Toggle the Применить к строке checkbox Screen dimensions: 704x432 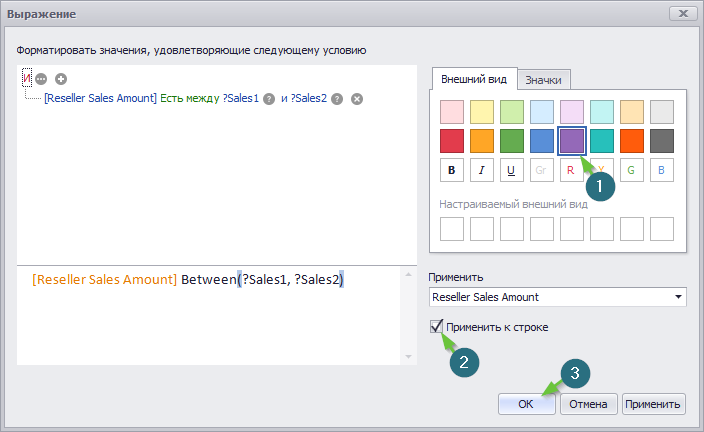[x=436, y=326]
